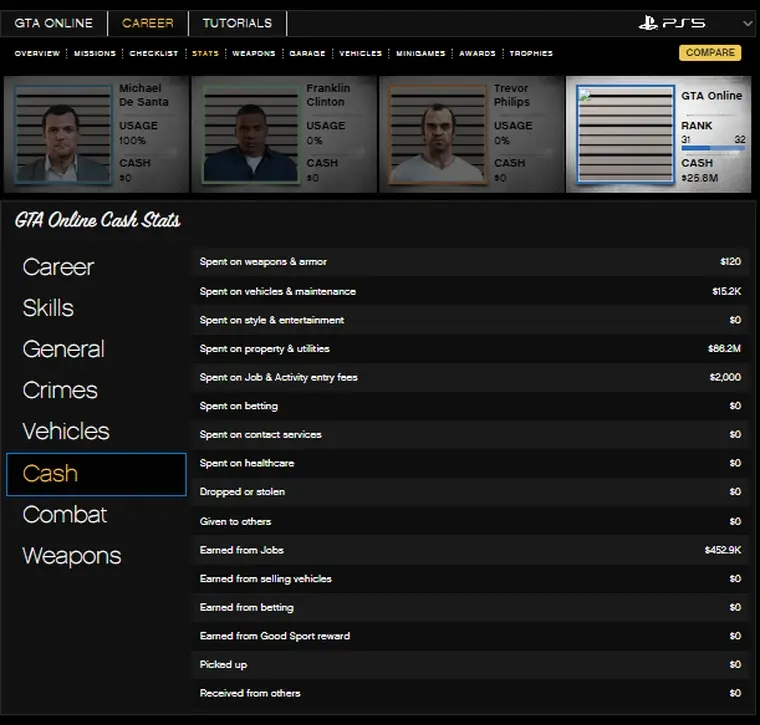Open the Weapons submenu in navigation bar
760x725 pixels.
click(x=253, y=53)
